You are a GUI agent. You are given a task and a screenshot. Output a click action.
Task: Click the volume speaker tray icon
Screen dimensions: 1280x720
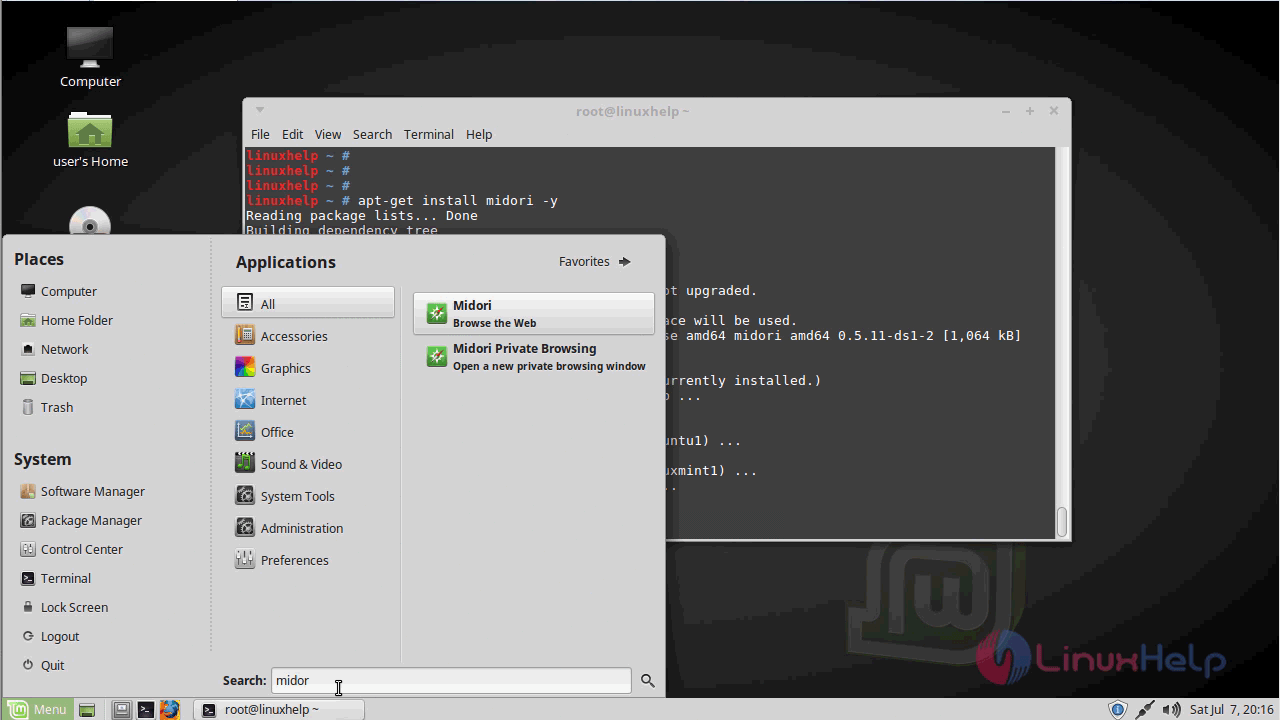tap(1171, 710)
